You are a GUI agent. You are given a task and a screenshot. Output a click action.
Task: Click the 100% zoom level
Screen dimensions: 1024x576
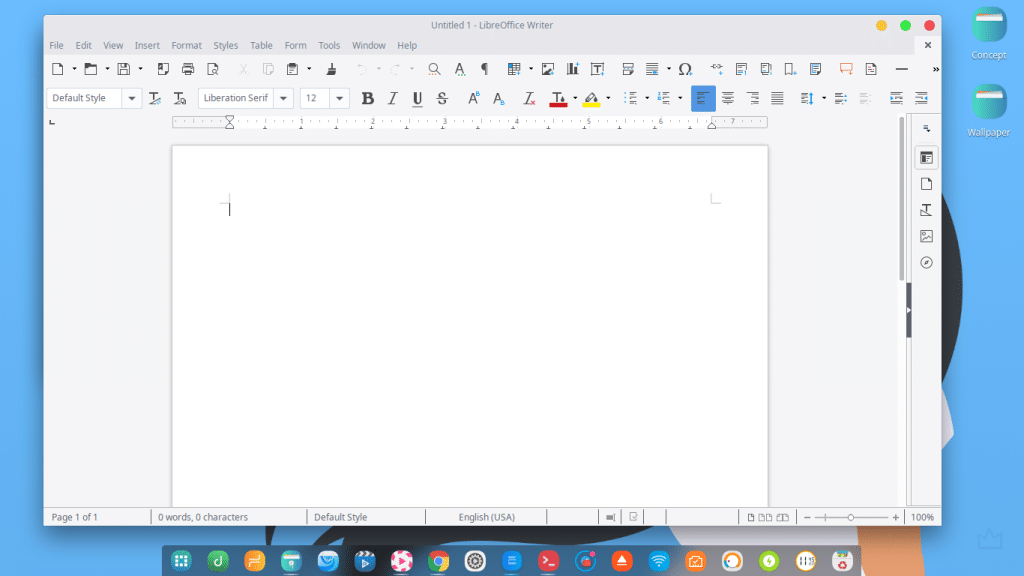click(x=922, y=517)
